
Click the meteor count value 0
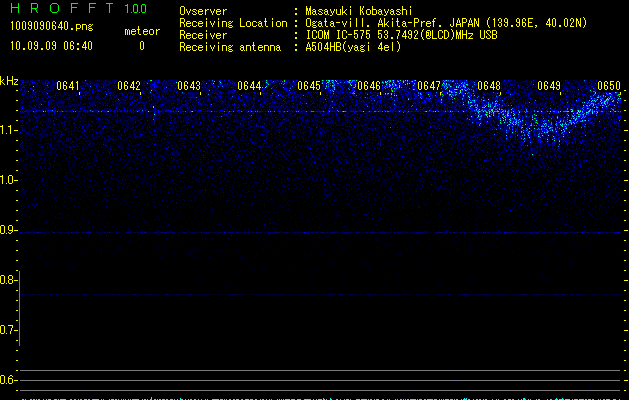pyautogui.click(x=142, y=46)
